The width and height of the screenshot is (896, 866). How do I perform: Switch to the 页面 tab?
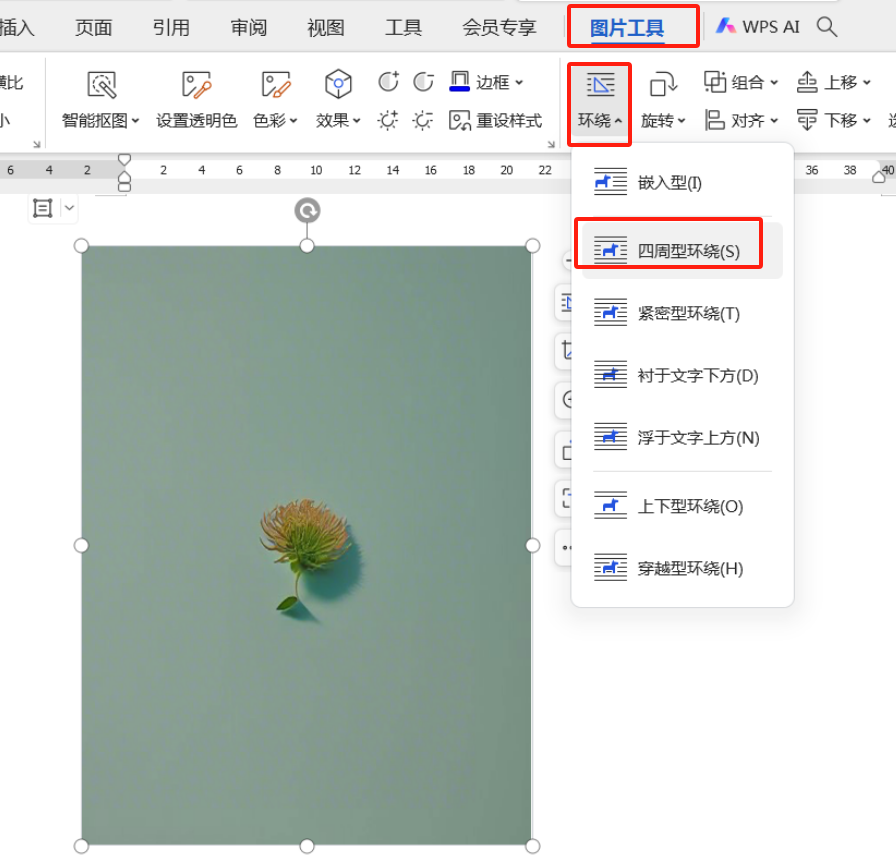(x=94, y=27)
